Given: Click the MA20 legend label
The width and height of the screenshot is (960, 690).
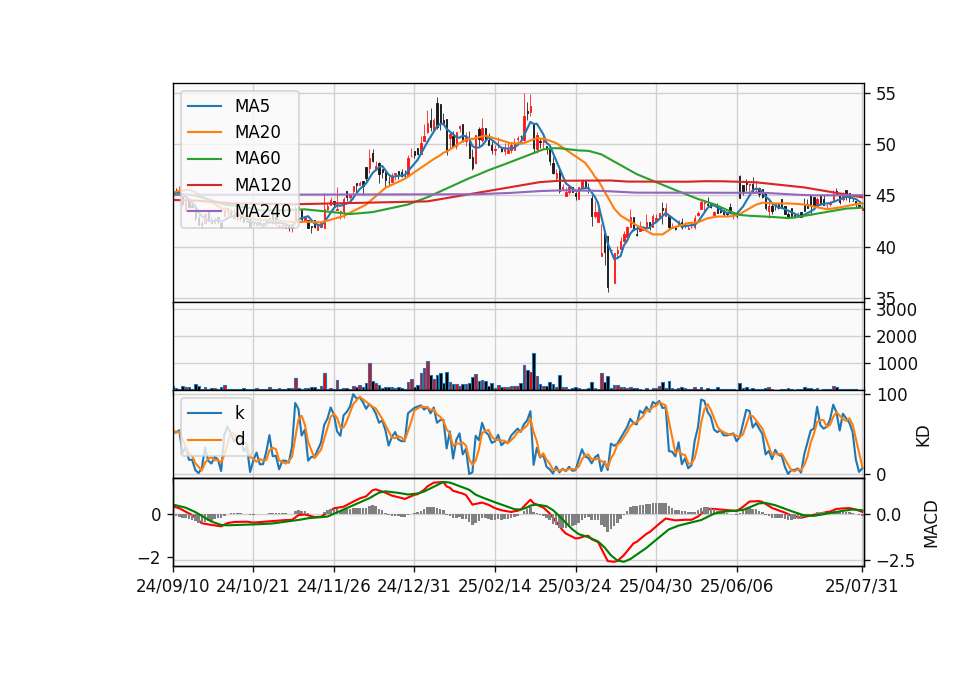Looking at the screenshot, I should (257, 132).
